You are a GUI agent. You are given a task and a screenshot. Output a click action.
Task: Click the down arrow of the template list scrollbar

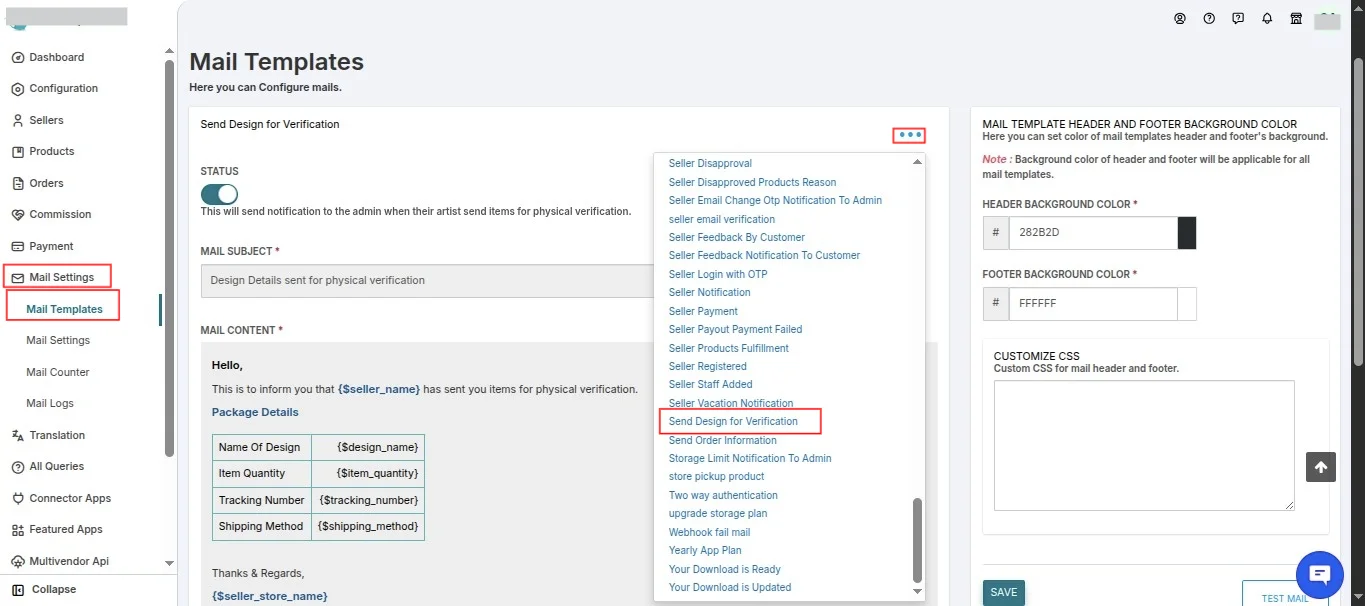pyautogui.click(x=918, y=592)
